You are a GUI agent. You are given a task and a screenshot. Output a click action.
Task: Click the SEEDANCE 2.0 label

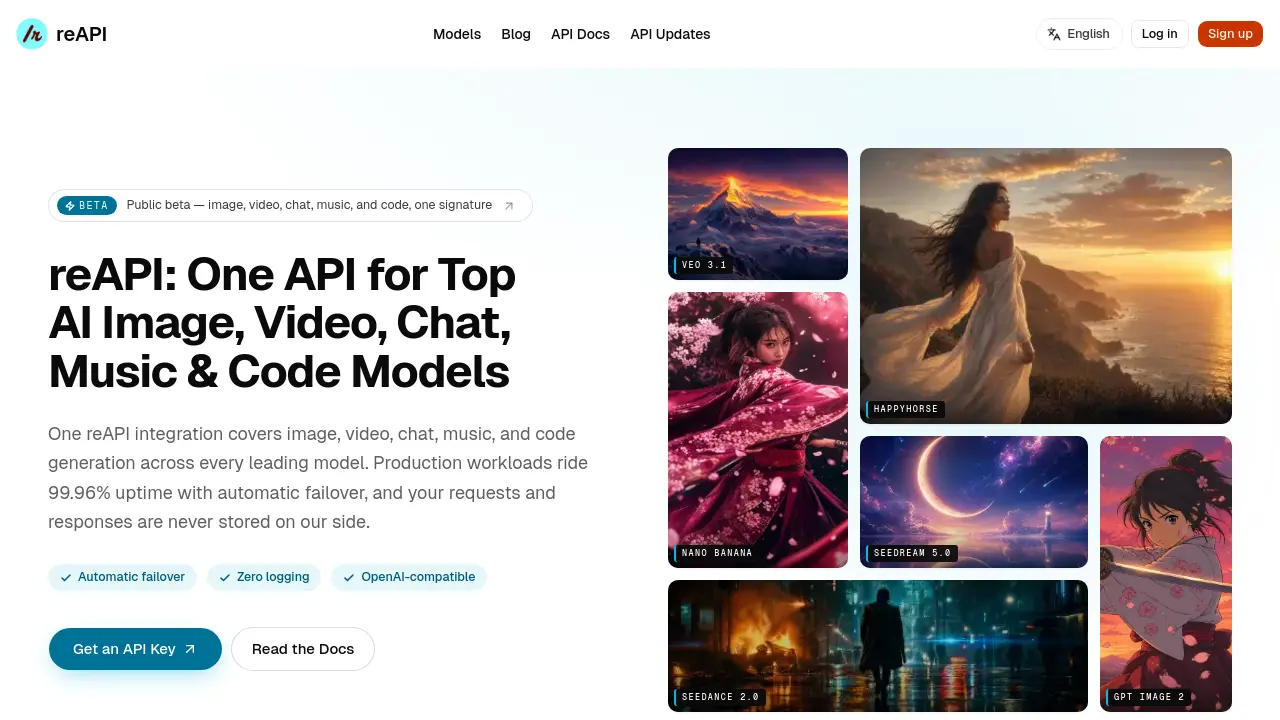[x=720, y=697]
